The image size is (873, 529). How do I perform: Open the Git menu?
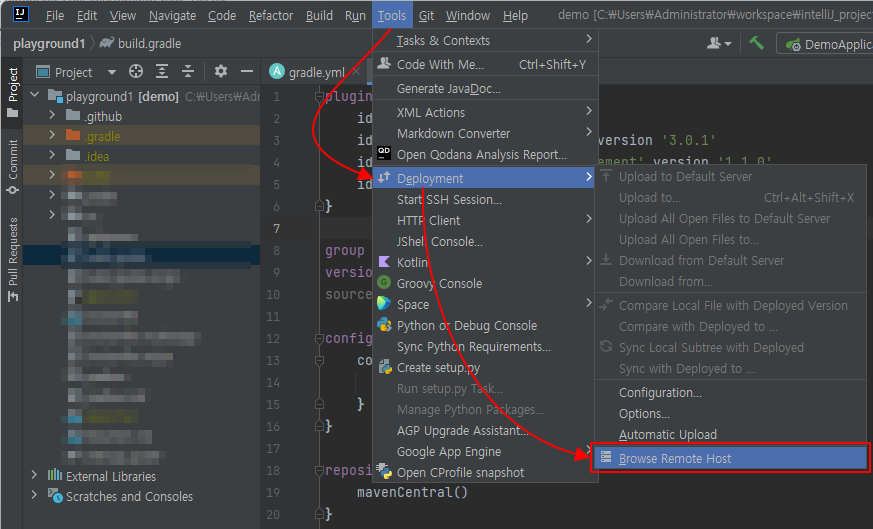pyautogui.click(x=426, y=16)
